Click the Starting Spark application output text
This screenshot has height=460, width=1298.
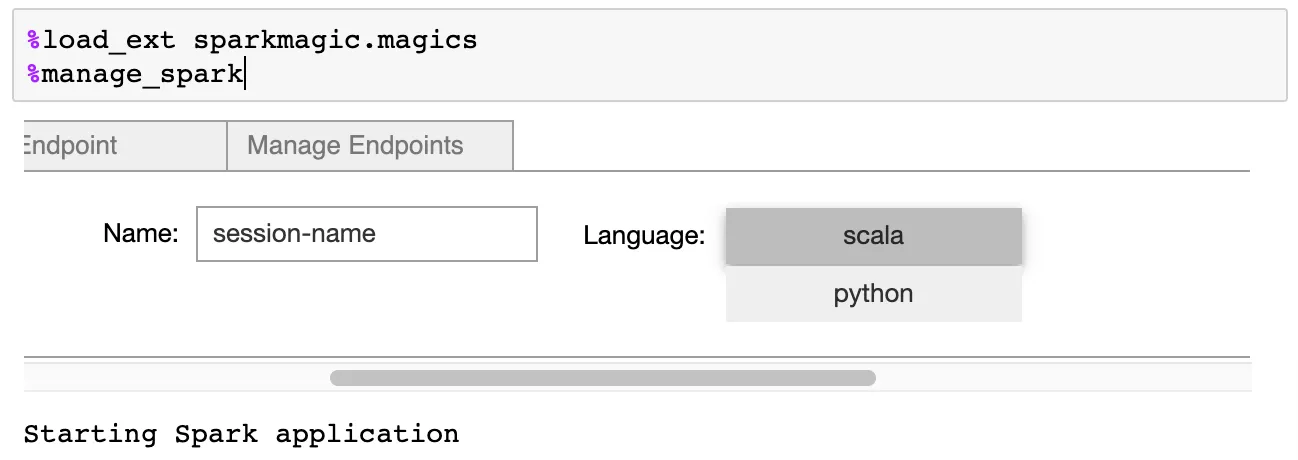[241, 434]
